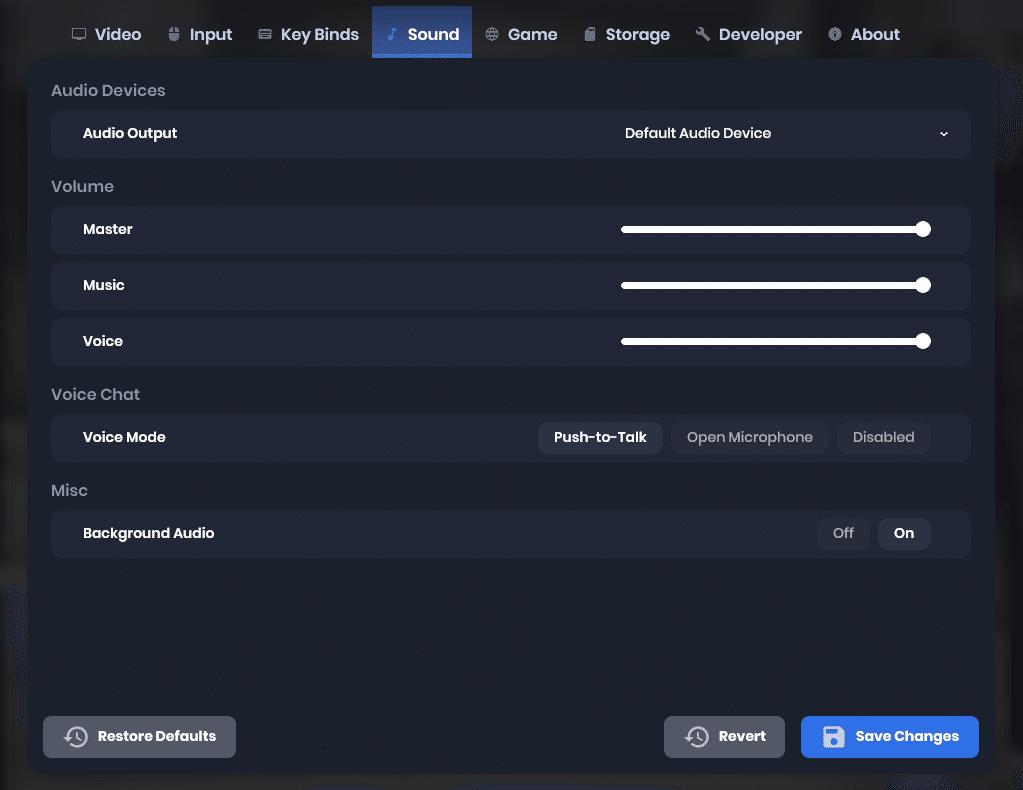
Task: Click the Voice volume slider handle
Action: click(923, 341)
